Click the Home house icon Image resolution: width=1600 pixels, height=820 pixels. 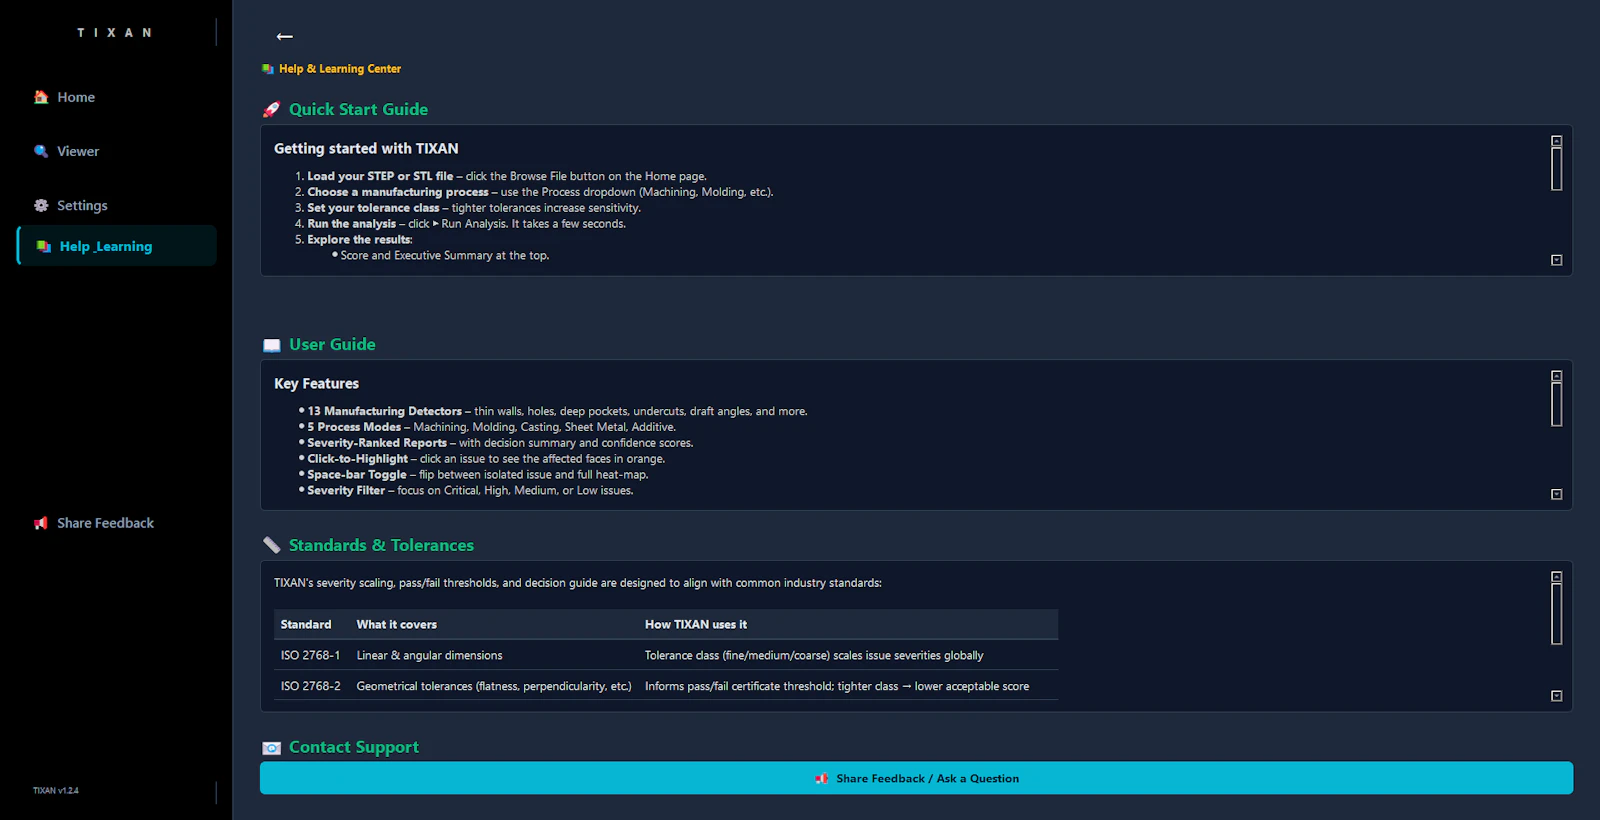[41, 97]
